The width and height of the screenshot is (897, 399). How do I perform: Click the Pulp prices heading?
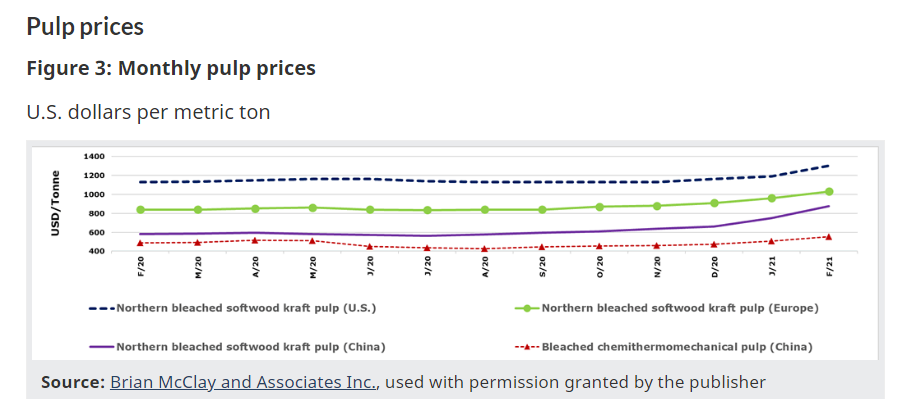(x=85, y=27)
